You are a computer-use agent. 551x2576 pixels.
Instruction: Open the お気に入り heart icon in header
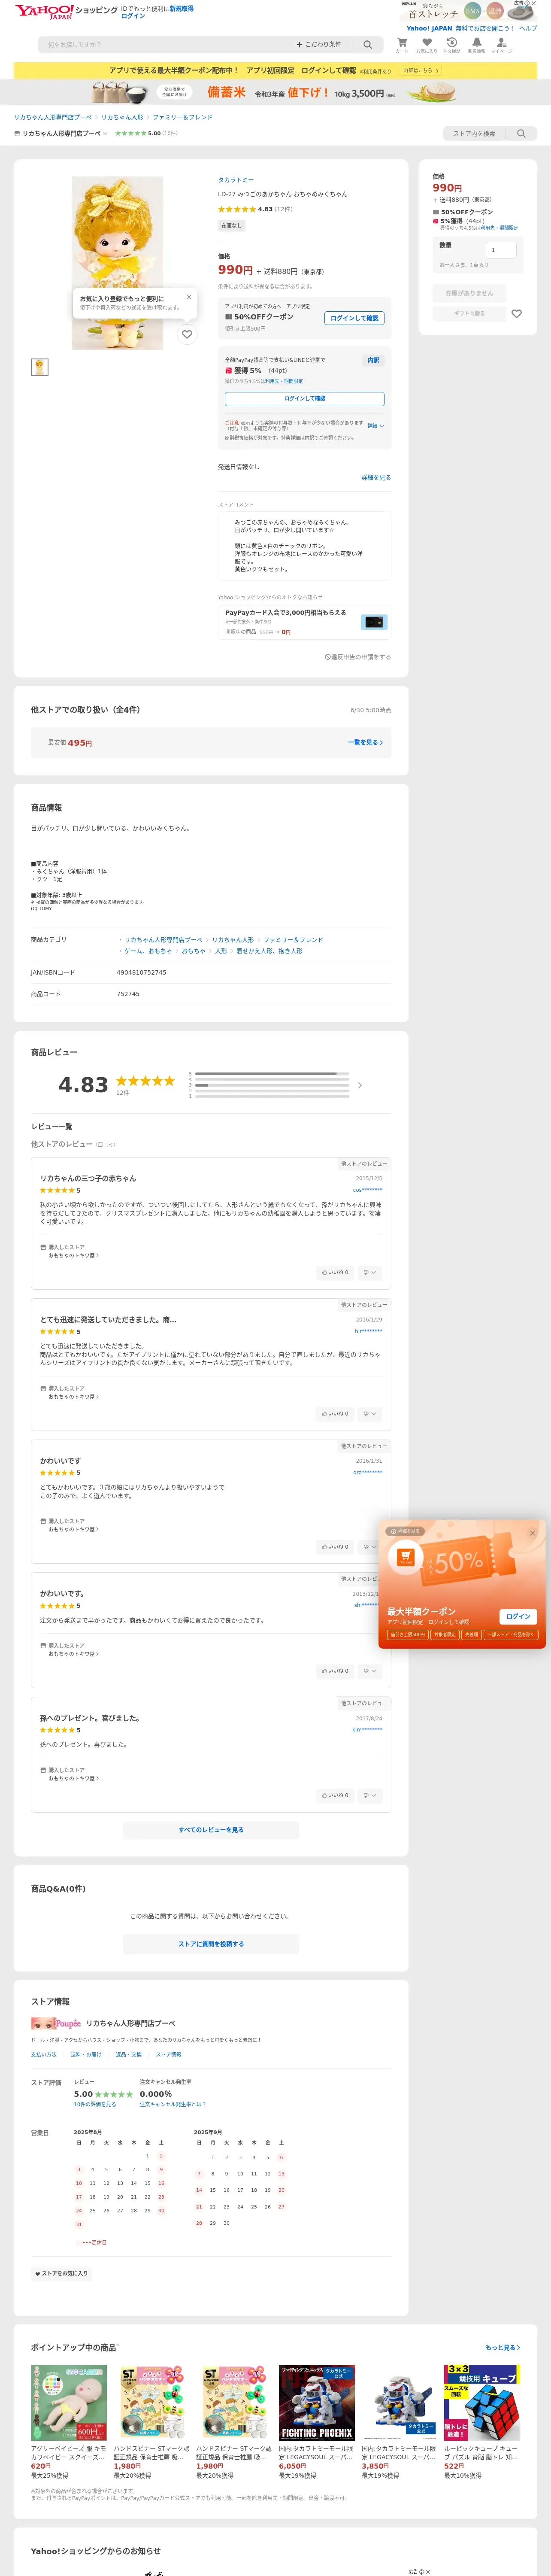point(427,43)
